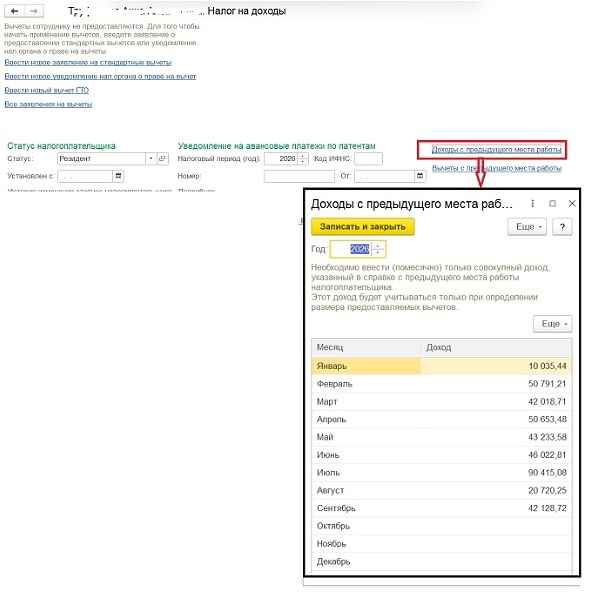Click Записать и закрыть button

(363, 227)
